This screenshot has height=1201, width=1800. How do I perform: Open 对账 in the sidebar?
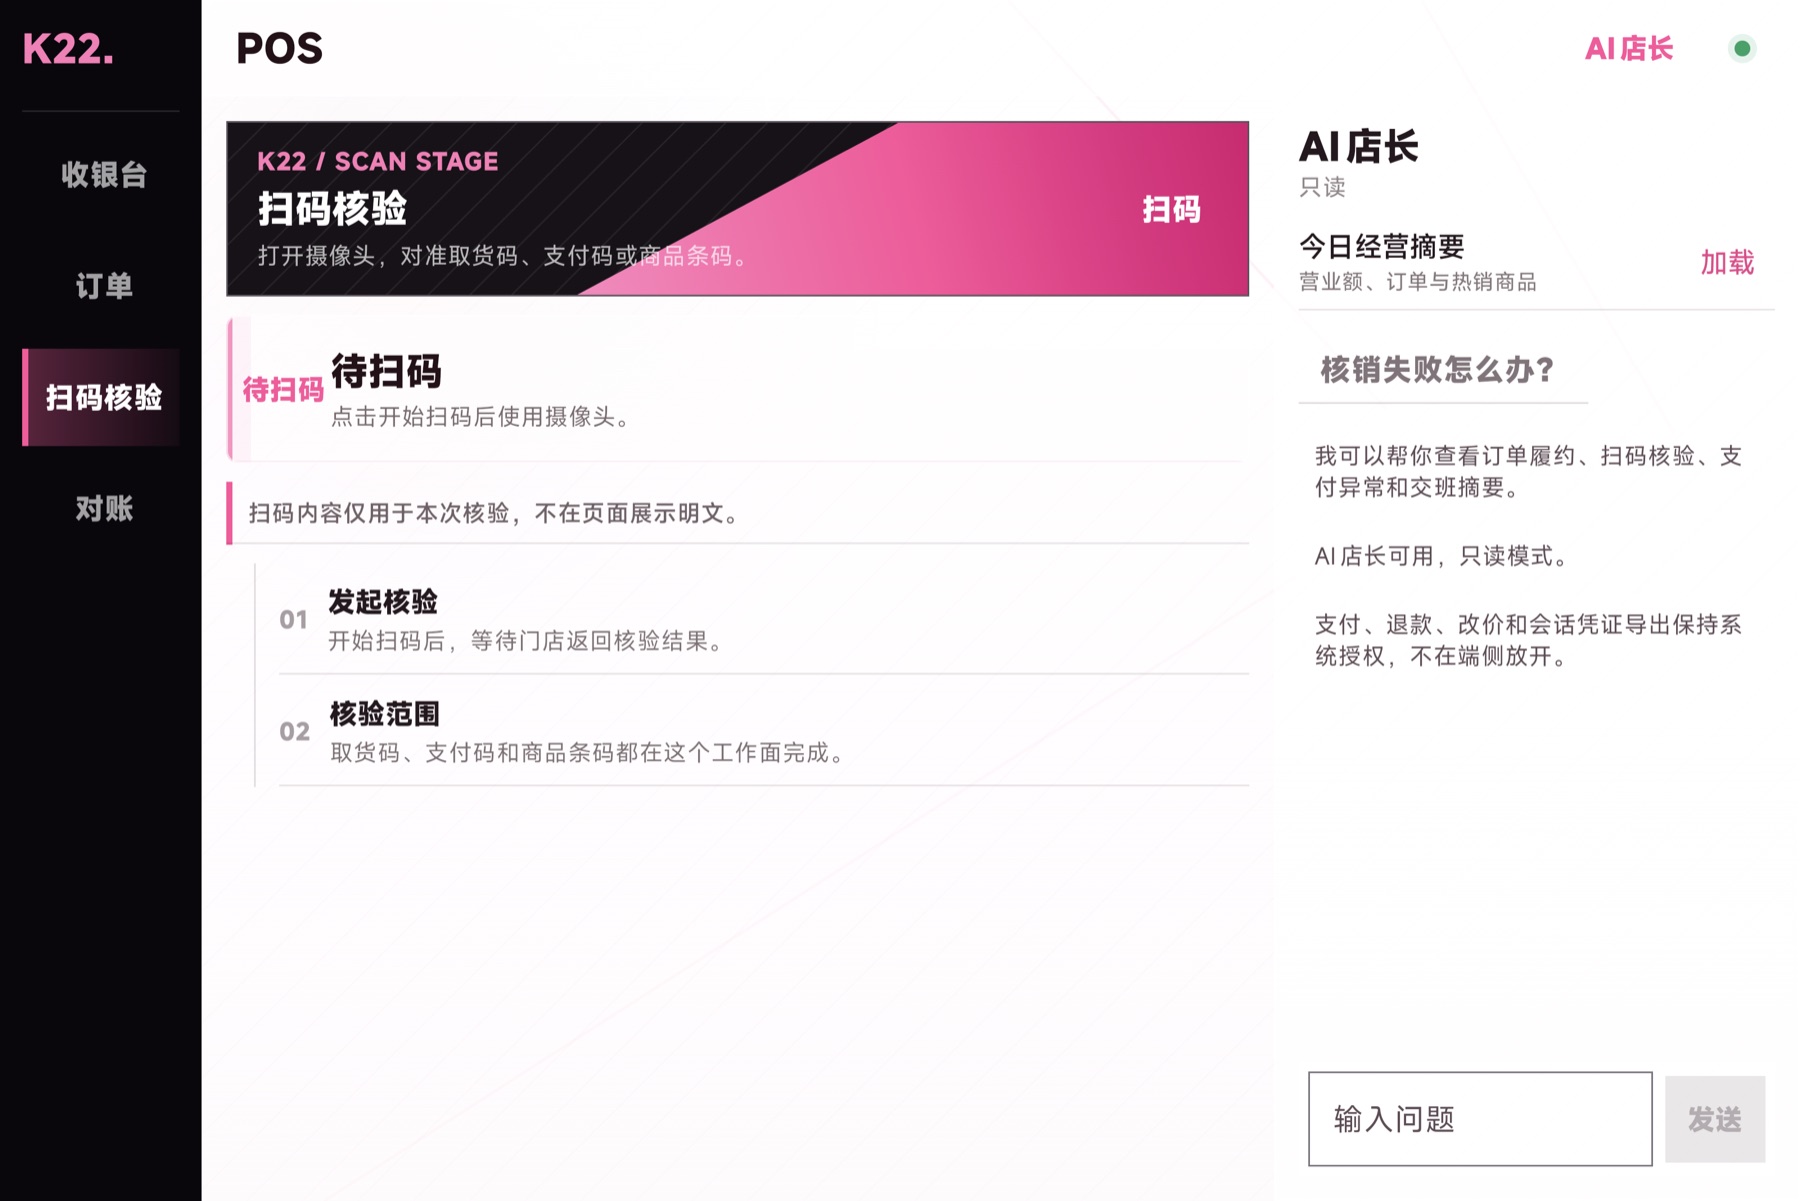(103, 509)
